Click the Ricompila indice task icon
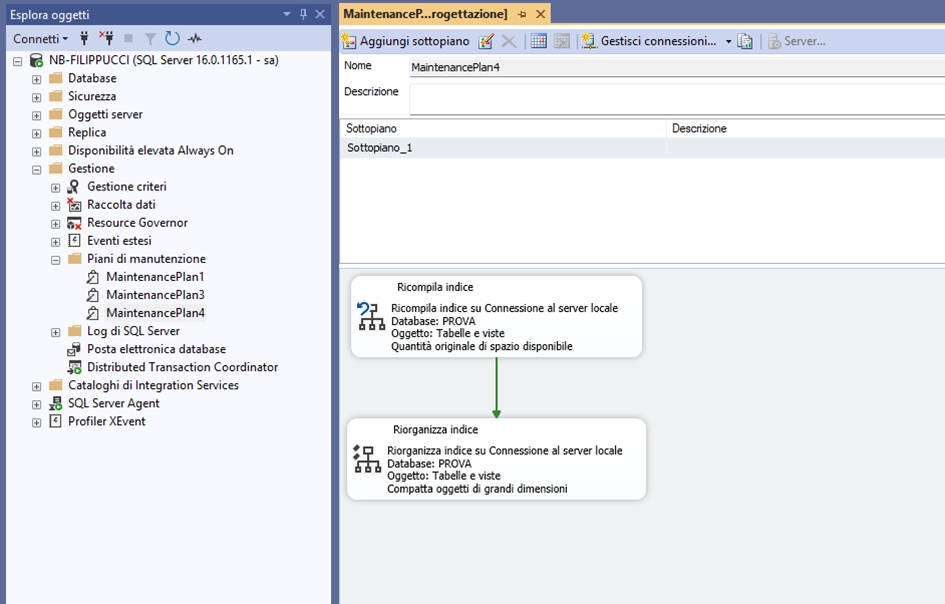Image resolution: width=945 pixels, height=604 pixels. 371,316
